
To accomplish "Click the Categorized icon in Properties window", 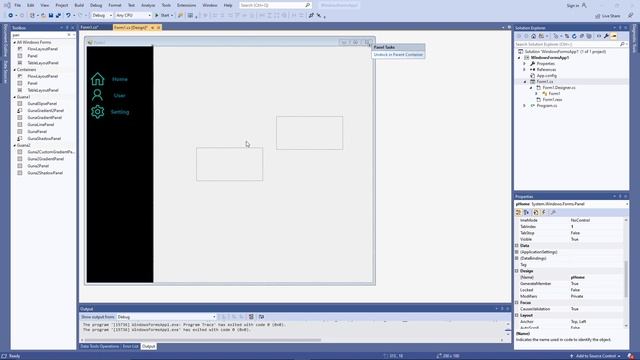I will coord(519,212).
